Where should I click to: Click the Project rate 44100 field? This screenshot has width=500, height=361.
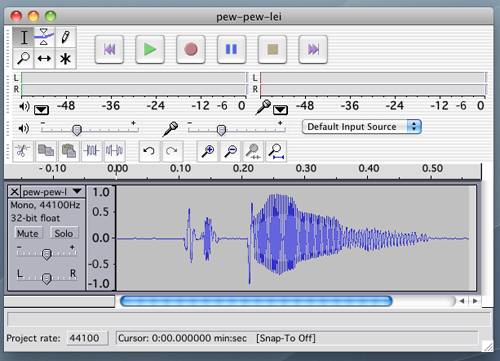coord(87,338)
